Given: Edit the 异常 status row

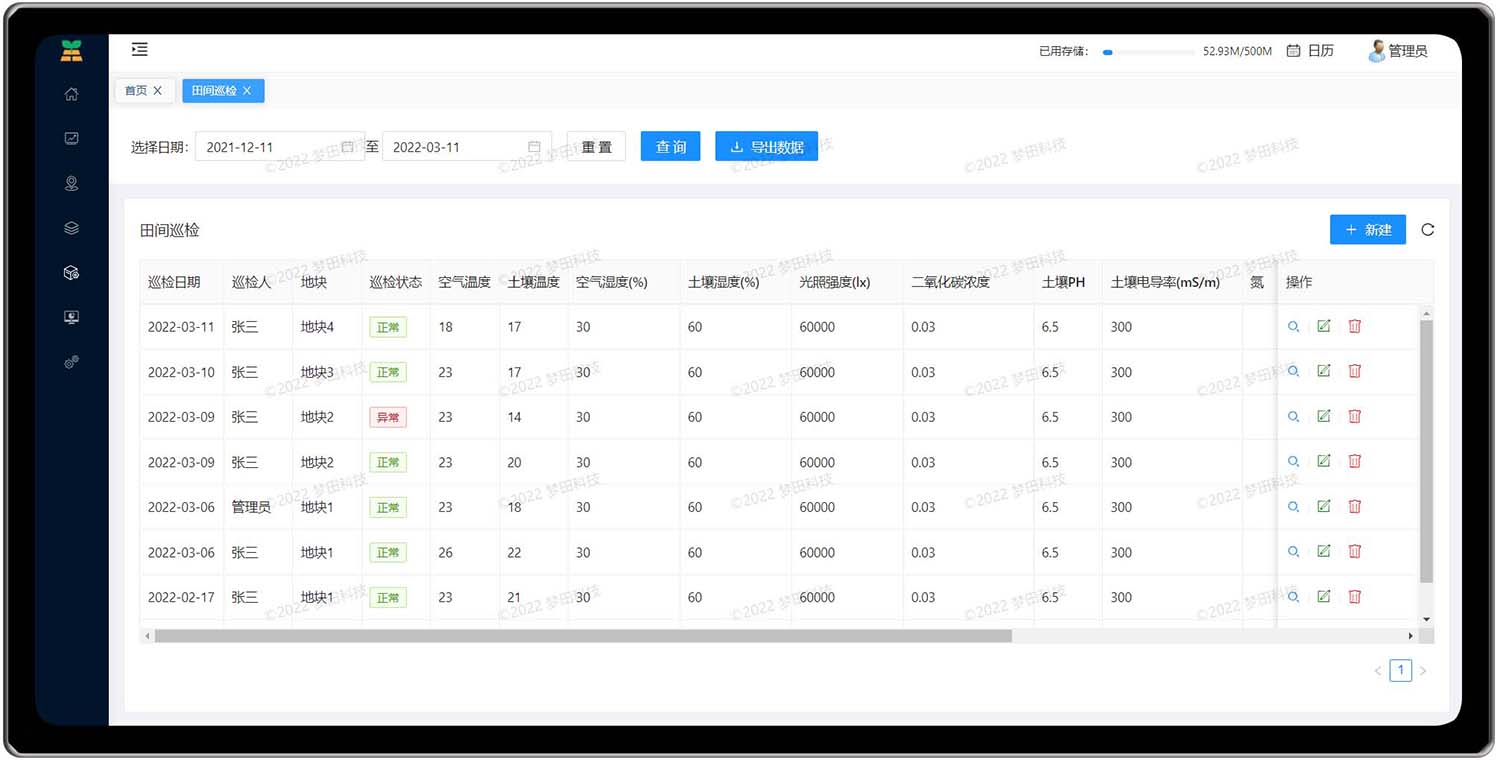Looking at the screenshot, I should [1324, 416].
